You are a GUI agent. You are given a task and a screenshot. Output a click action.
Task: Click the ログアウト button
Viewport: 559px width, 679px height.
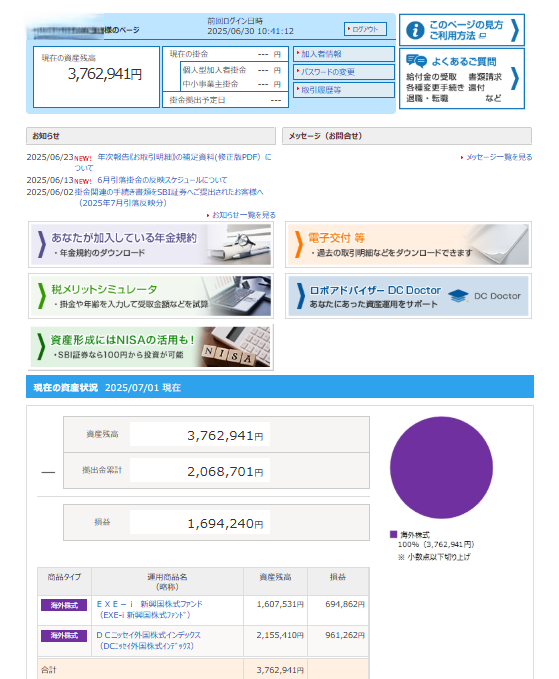click(365, 29)
